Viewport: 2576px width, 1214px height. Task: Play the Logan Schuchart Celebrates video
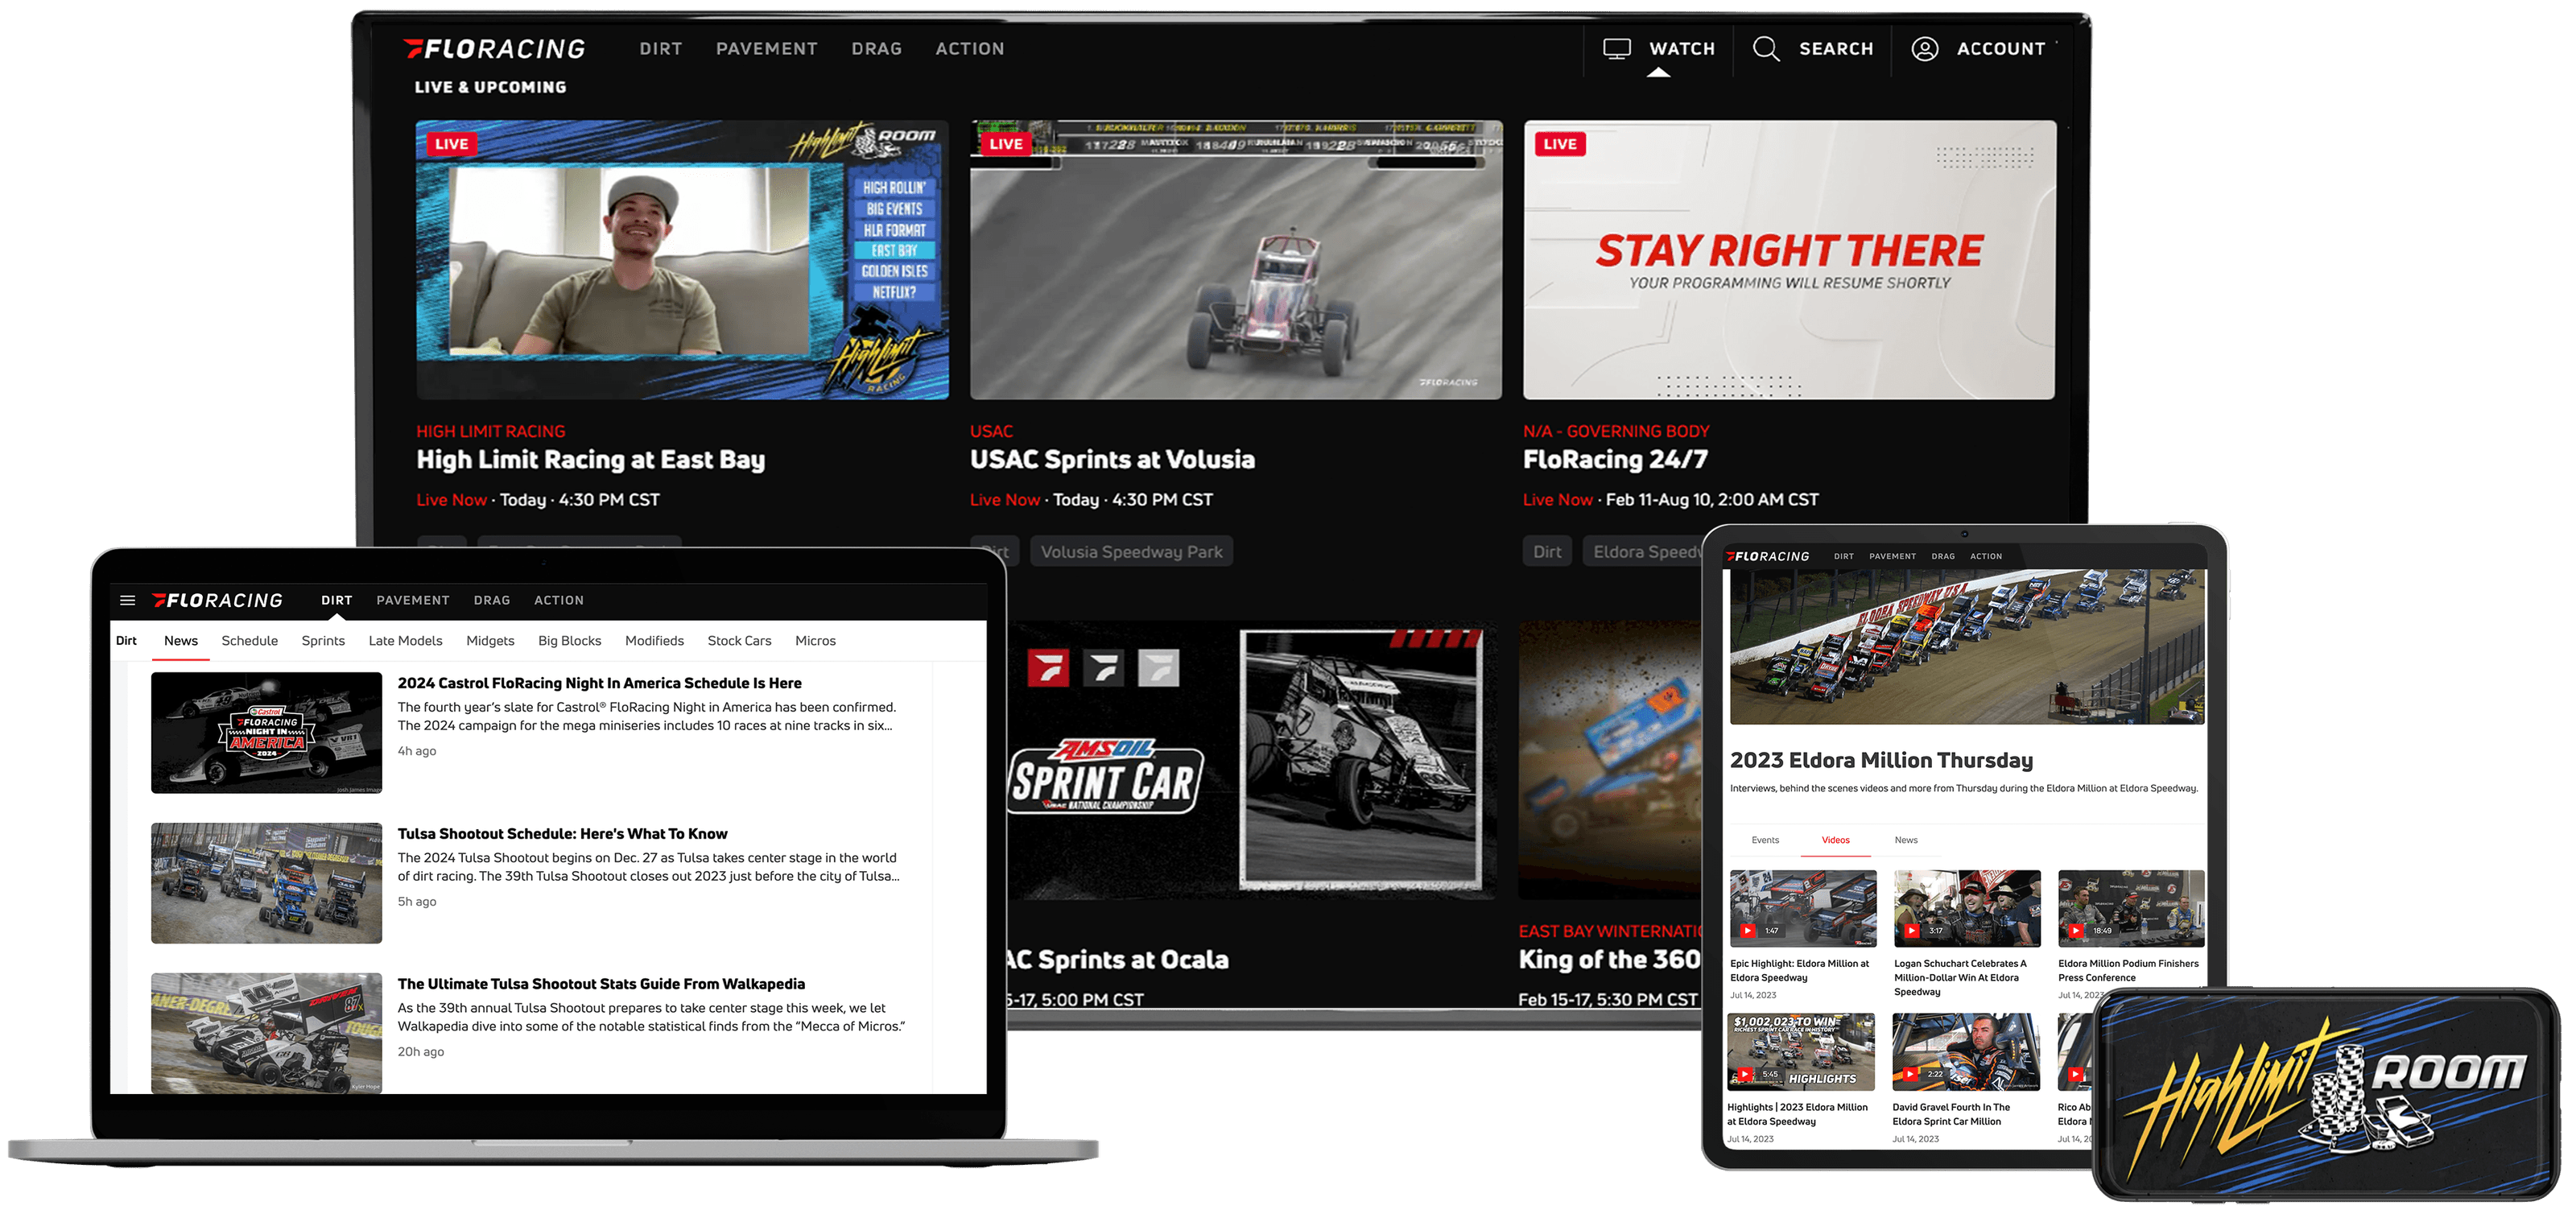[x=1911, y=930]
